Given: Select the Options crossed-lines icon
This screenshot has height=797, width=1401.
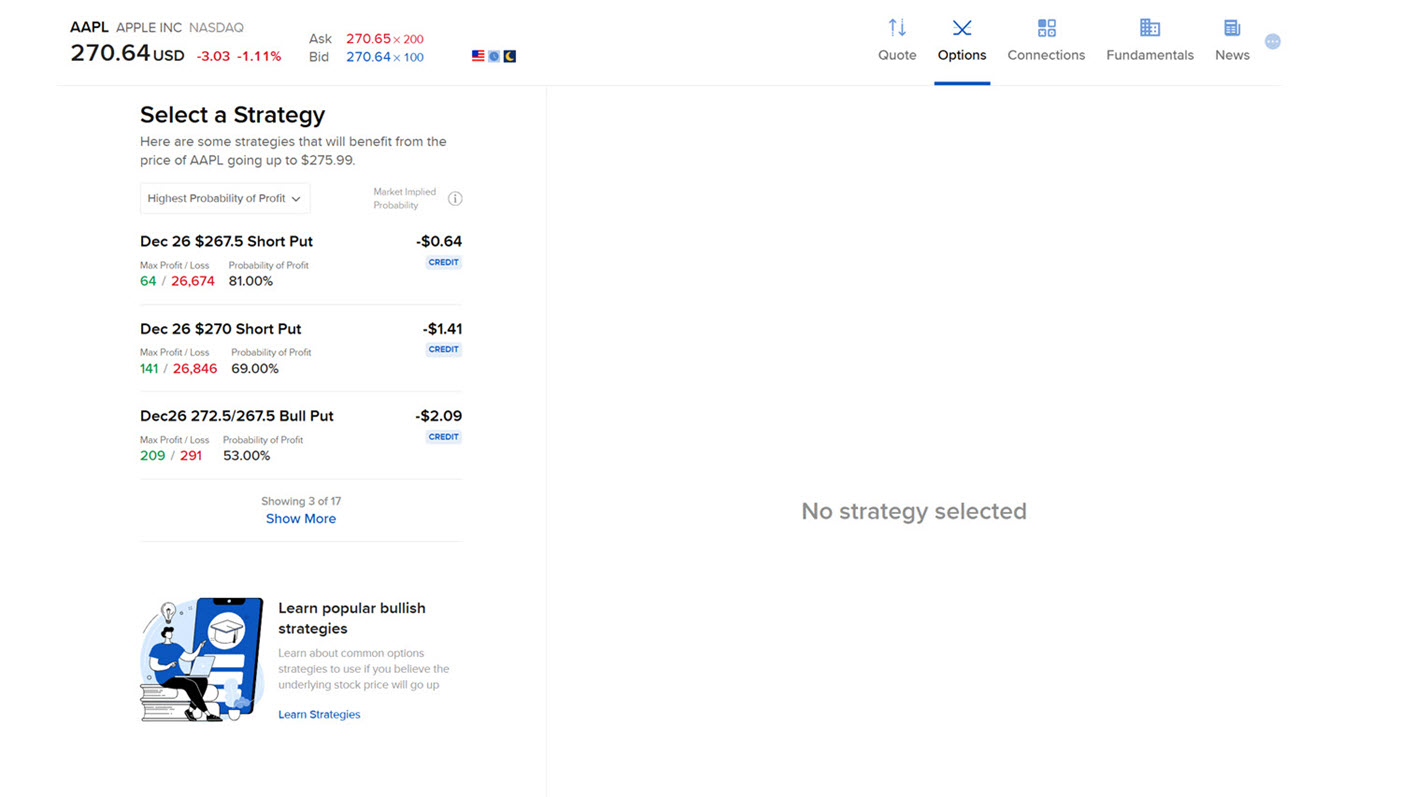Looking at the screenshot, I should [x=961, y=27].
